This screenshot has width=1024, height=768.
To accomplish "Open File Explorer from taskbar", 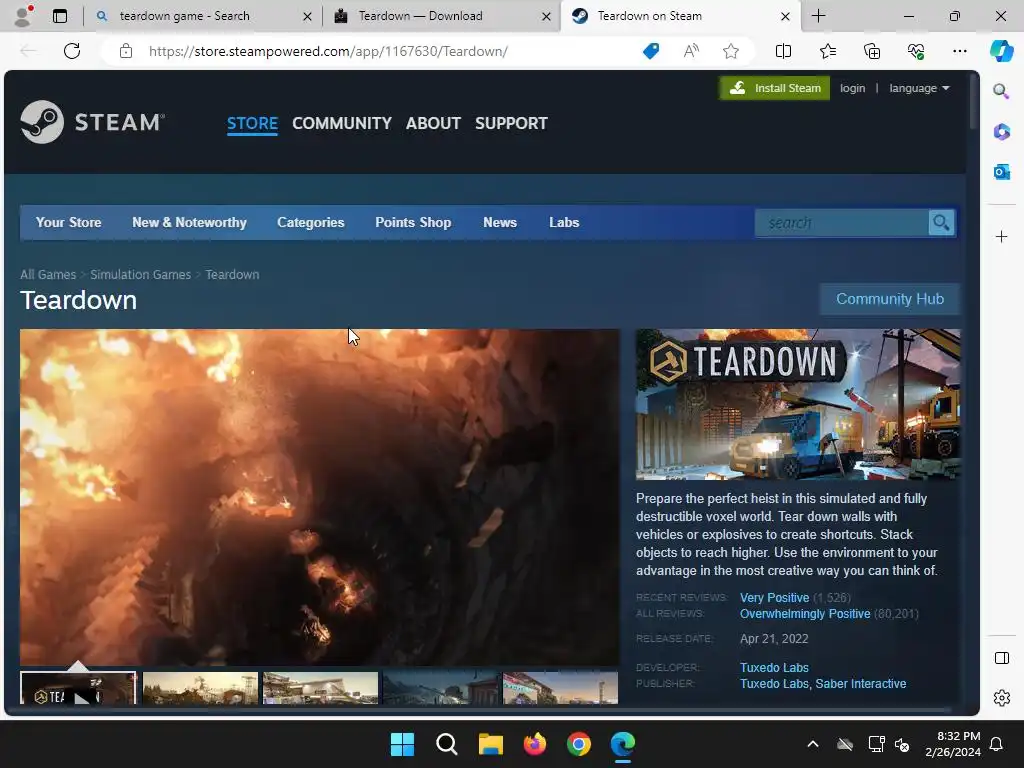I will tap(490, 744).
